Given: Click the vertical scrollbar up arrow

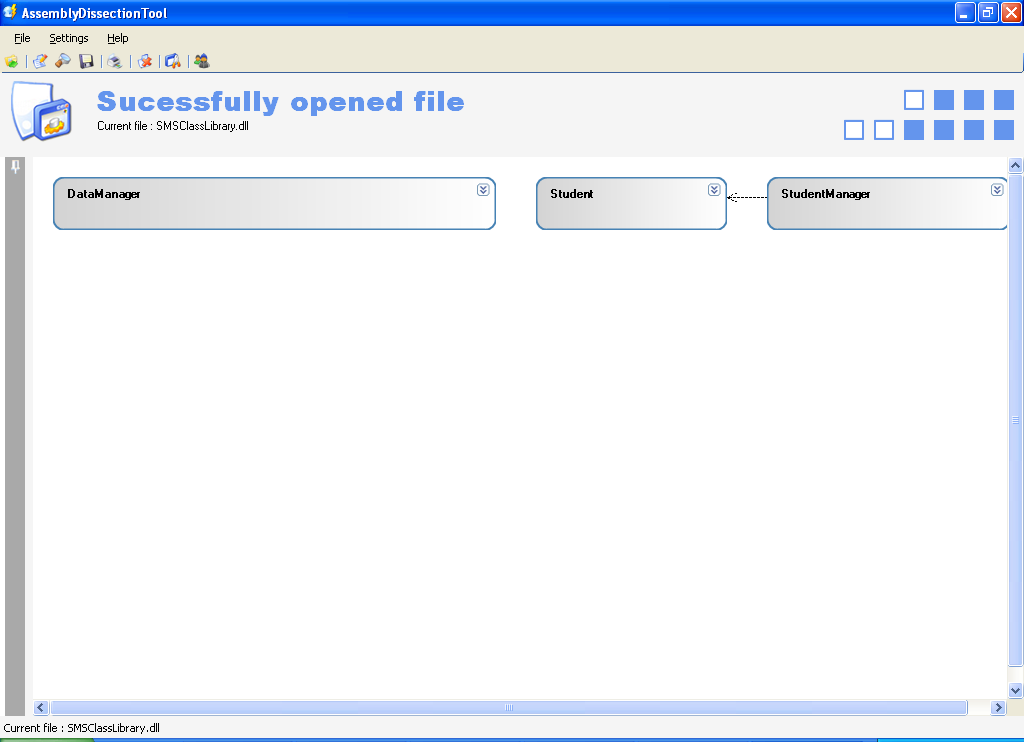Looking at the screenshot, I should (1015, 165).
